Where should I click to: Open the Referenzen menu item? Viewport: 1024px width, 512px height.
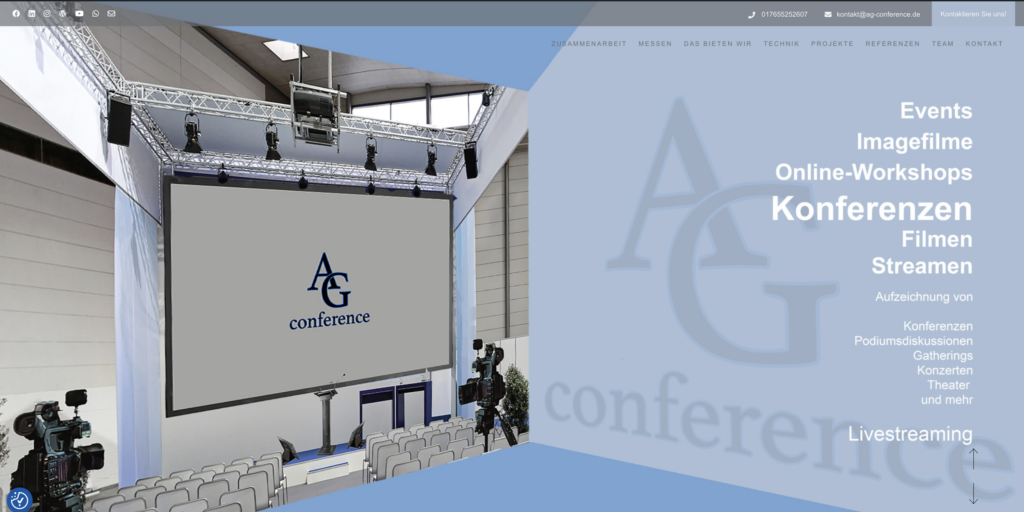(892, 44)
